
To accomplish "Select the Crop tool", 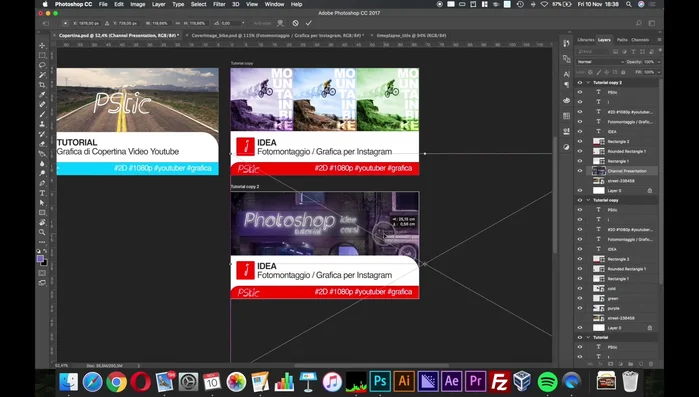I will tap(42, 85).
